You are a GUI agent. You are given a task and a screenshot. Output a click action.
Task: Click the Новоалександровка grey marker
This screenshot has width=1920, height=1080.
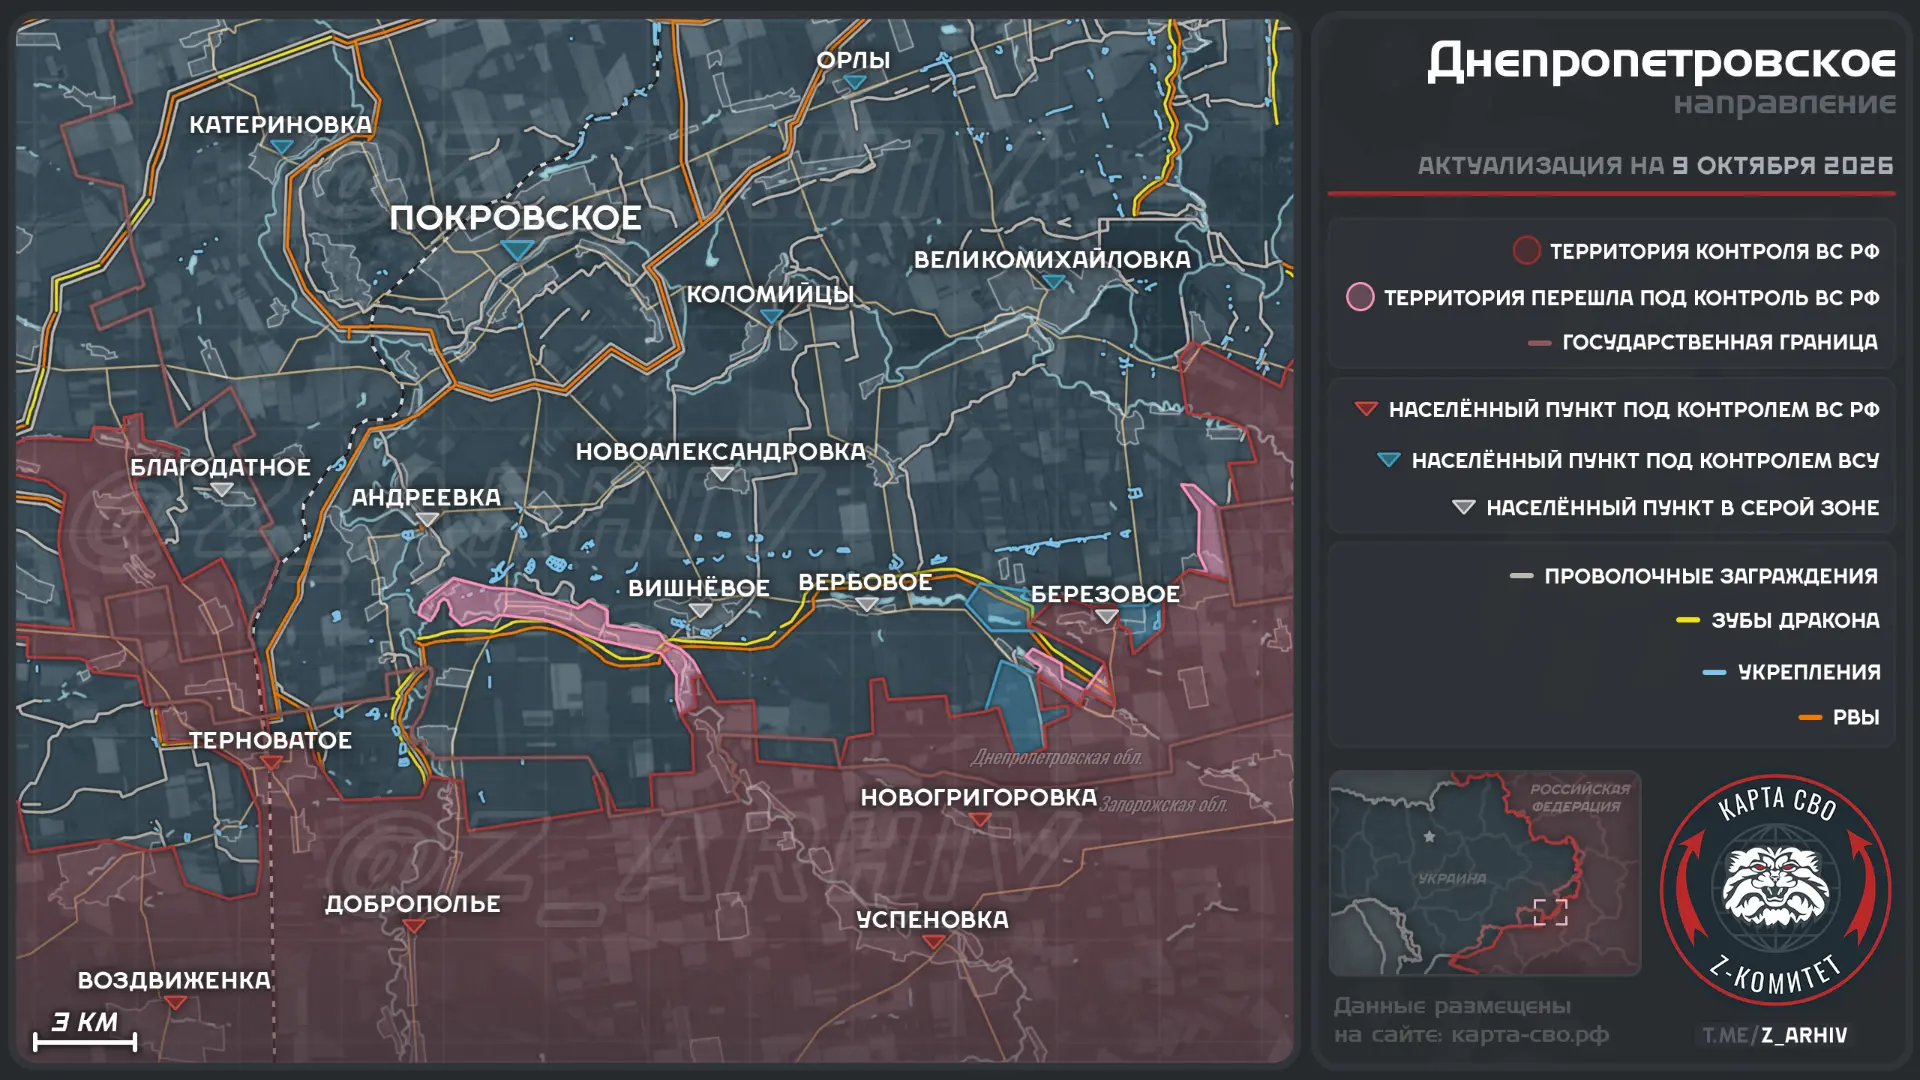[x=721, y=474]
